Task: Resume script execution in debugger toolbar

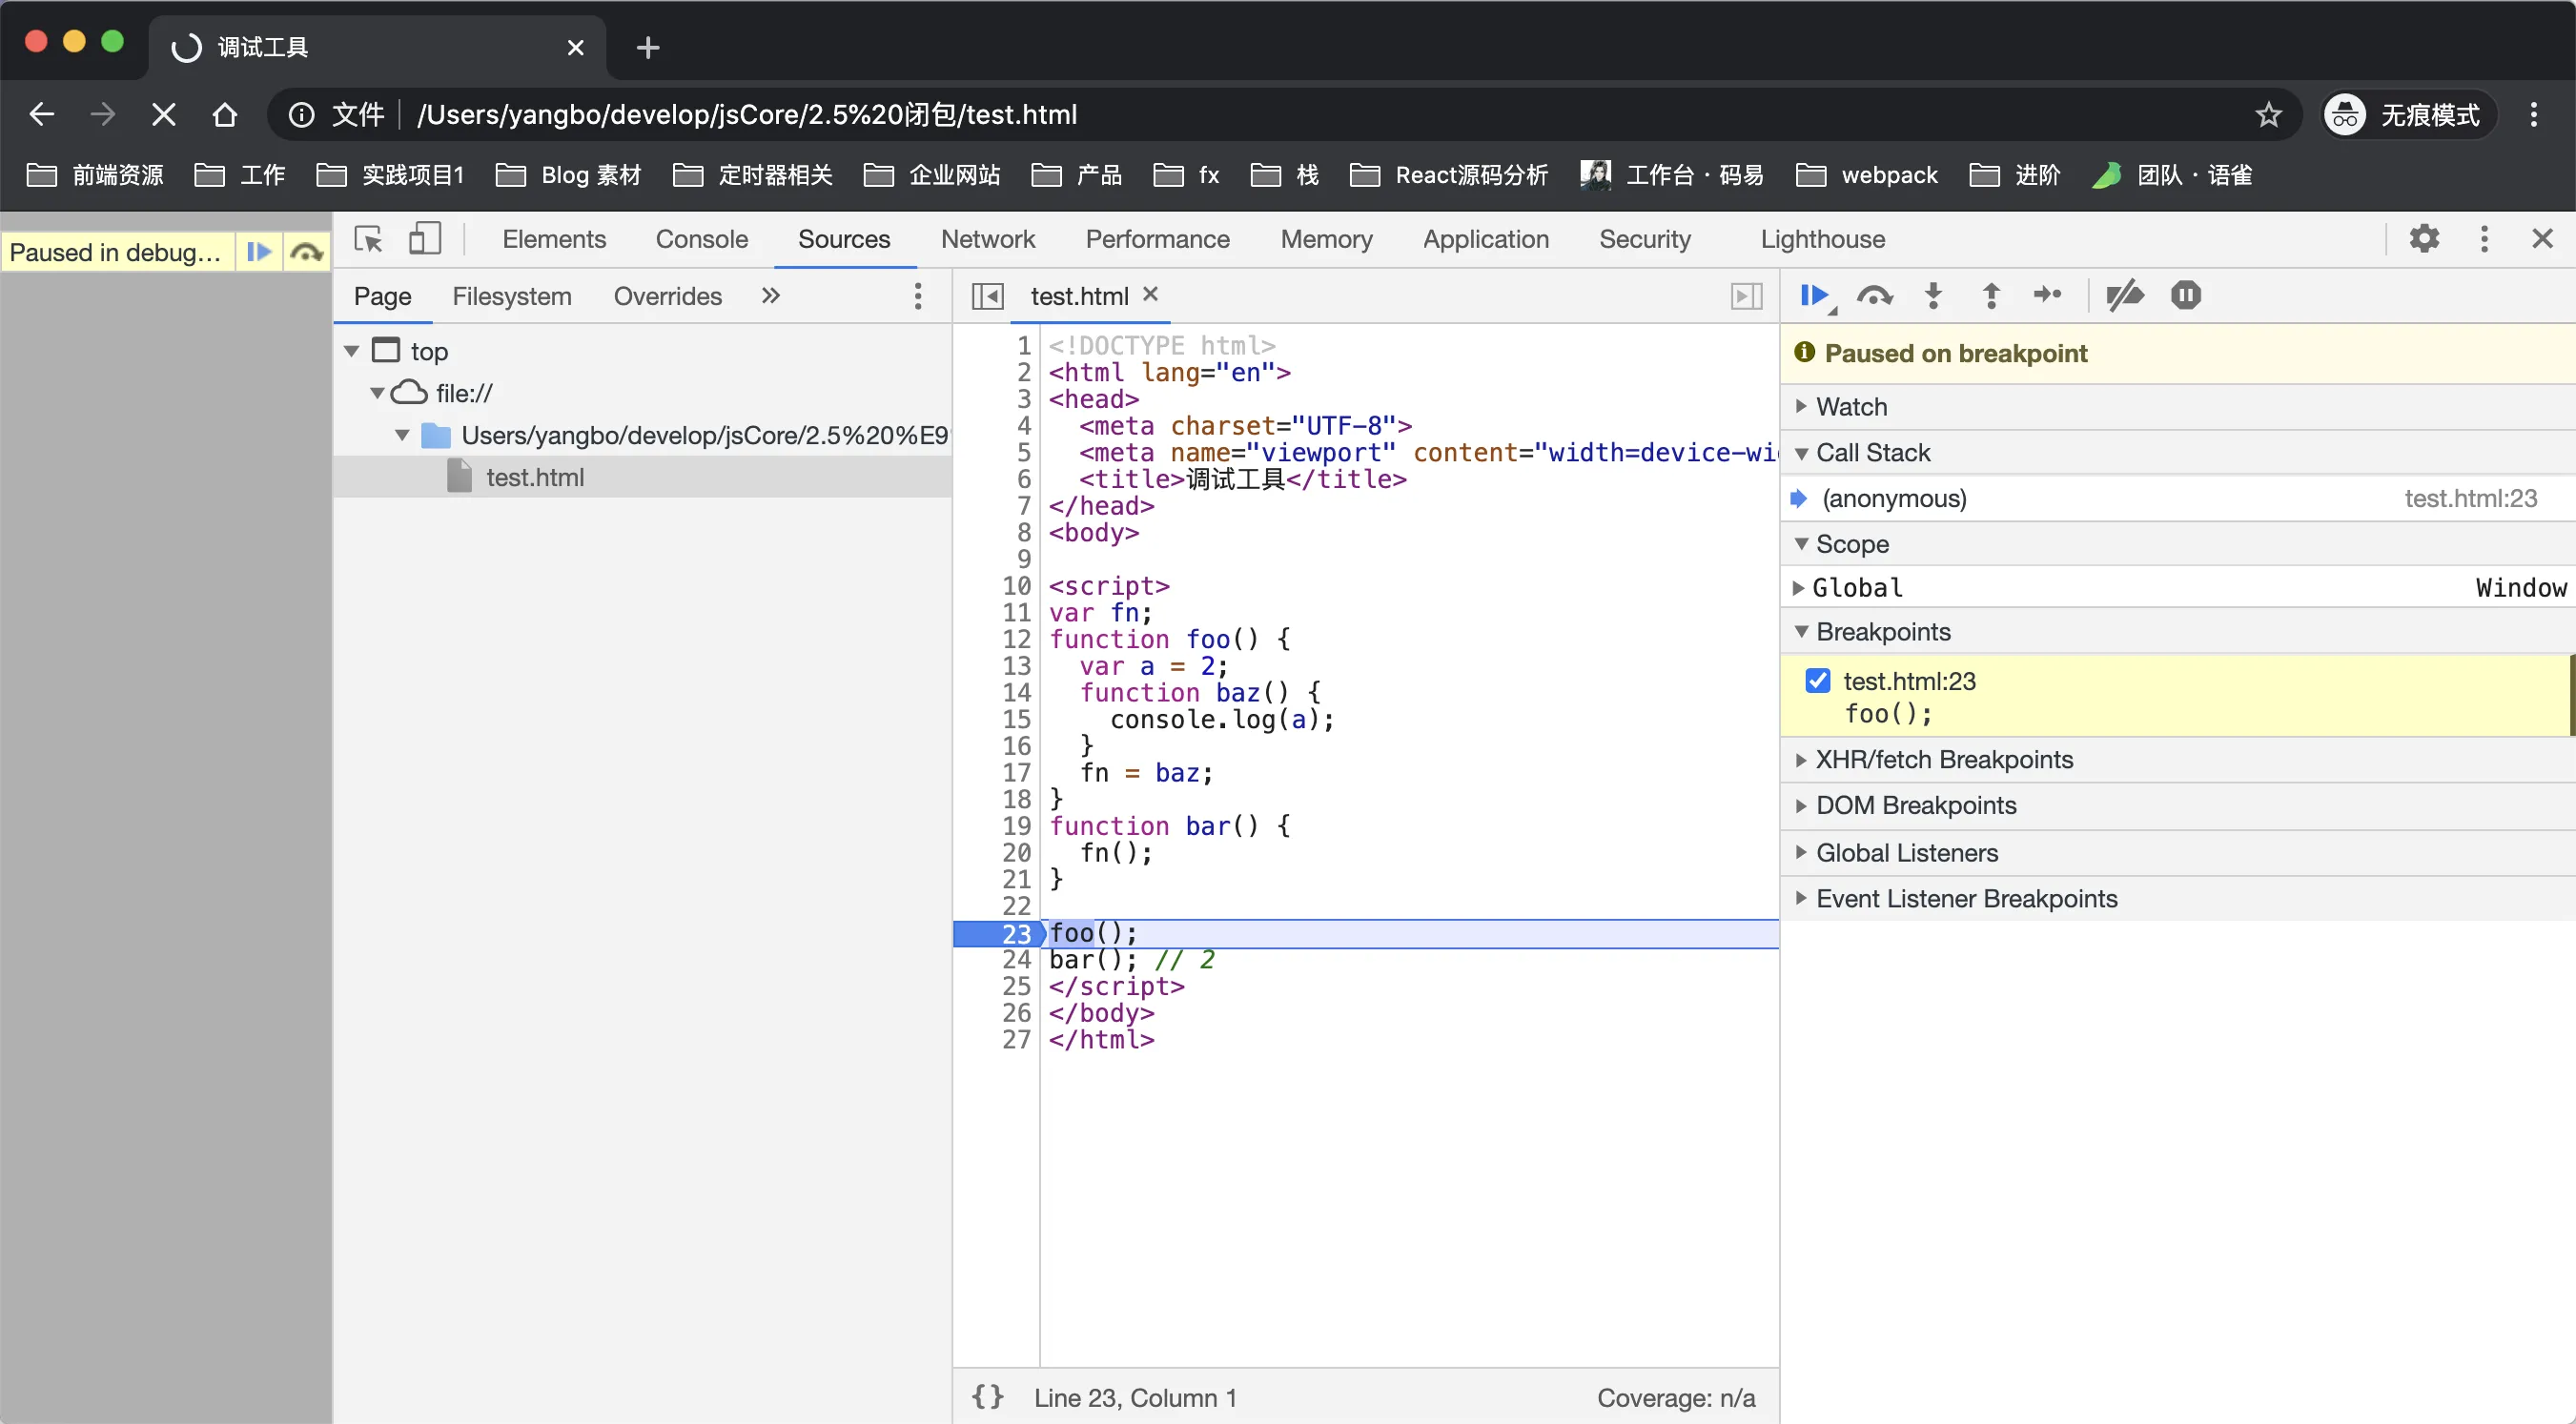Action: coord(1815,296)
